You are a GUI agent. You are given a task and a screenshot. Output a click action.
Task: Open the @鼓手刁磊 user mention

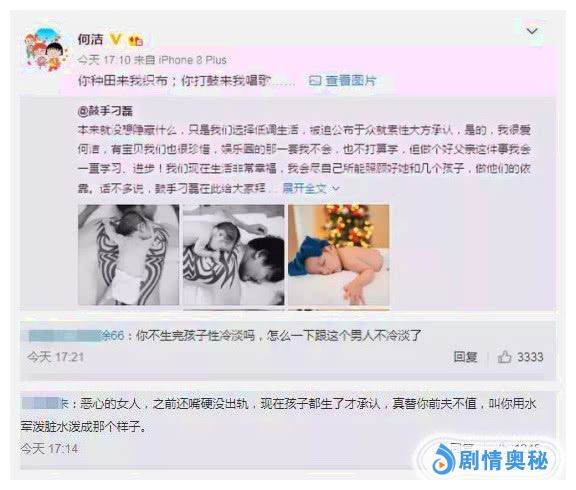105,111
